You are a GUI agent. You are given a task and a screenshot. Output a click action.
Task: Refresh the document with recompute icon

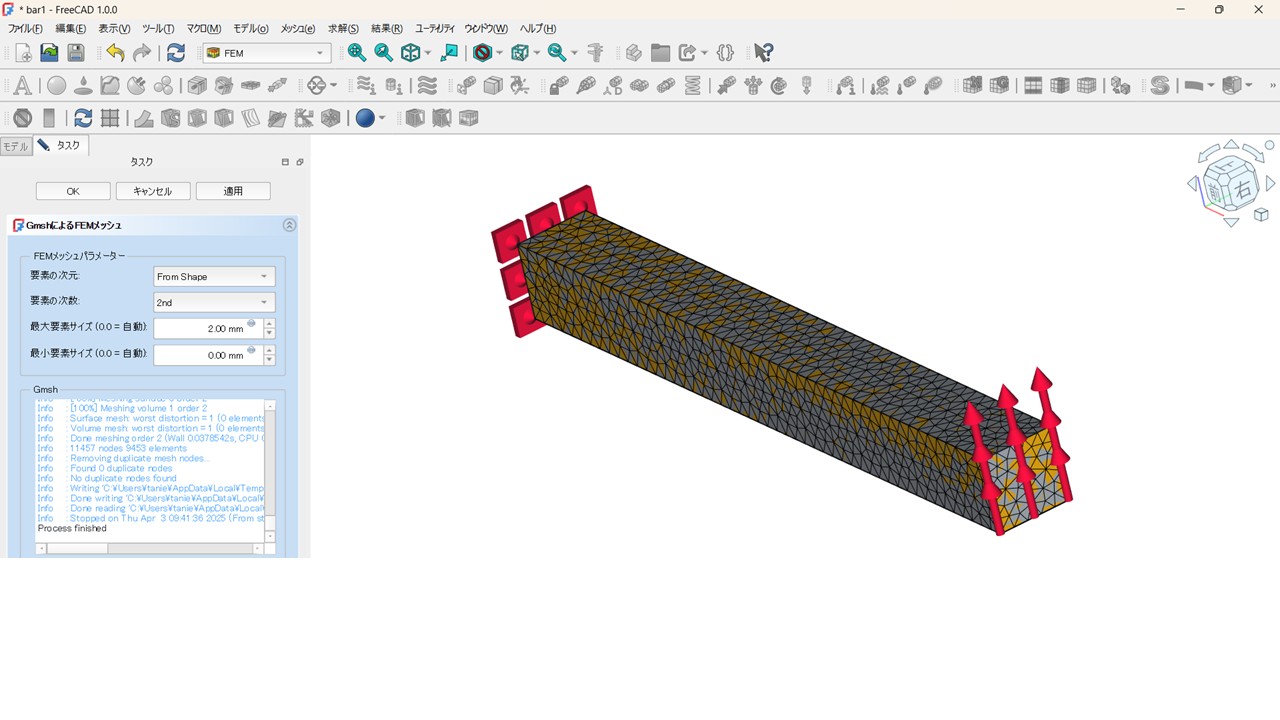click(x=176, y=53)
